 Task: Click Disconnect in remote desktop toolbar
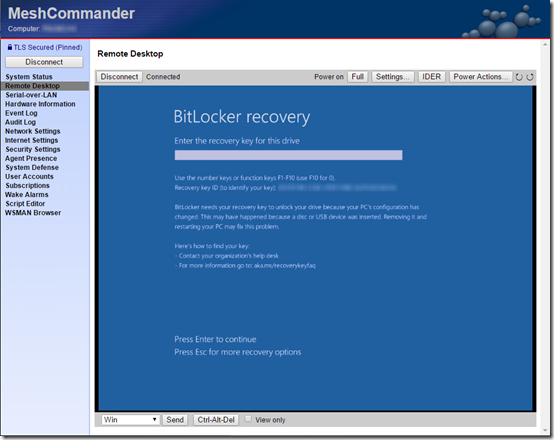pos(119,77)
